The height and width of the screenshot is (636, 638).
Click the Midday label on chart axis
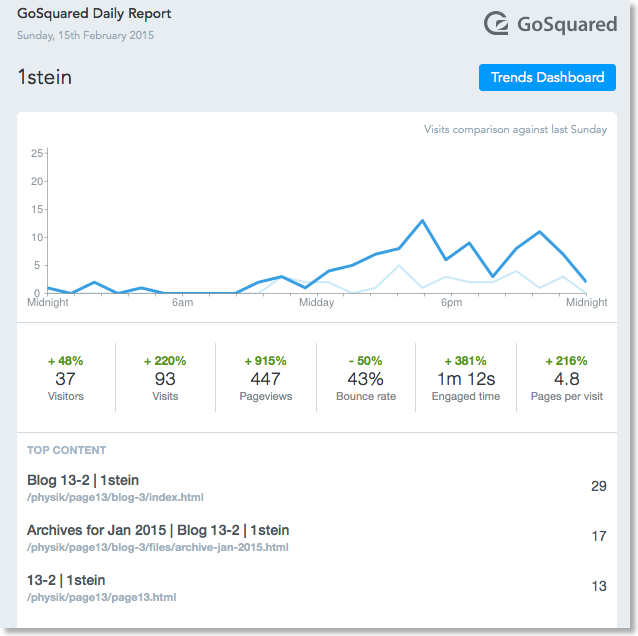[x=317, y=302]
